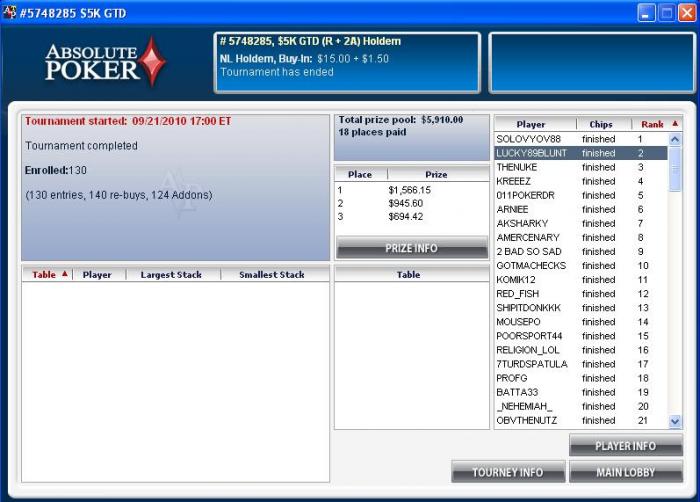The height and width of the screenshot is (502, 700).
Task: Click the PRIZE INFO button
Action: 412,247
